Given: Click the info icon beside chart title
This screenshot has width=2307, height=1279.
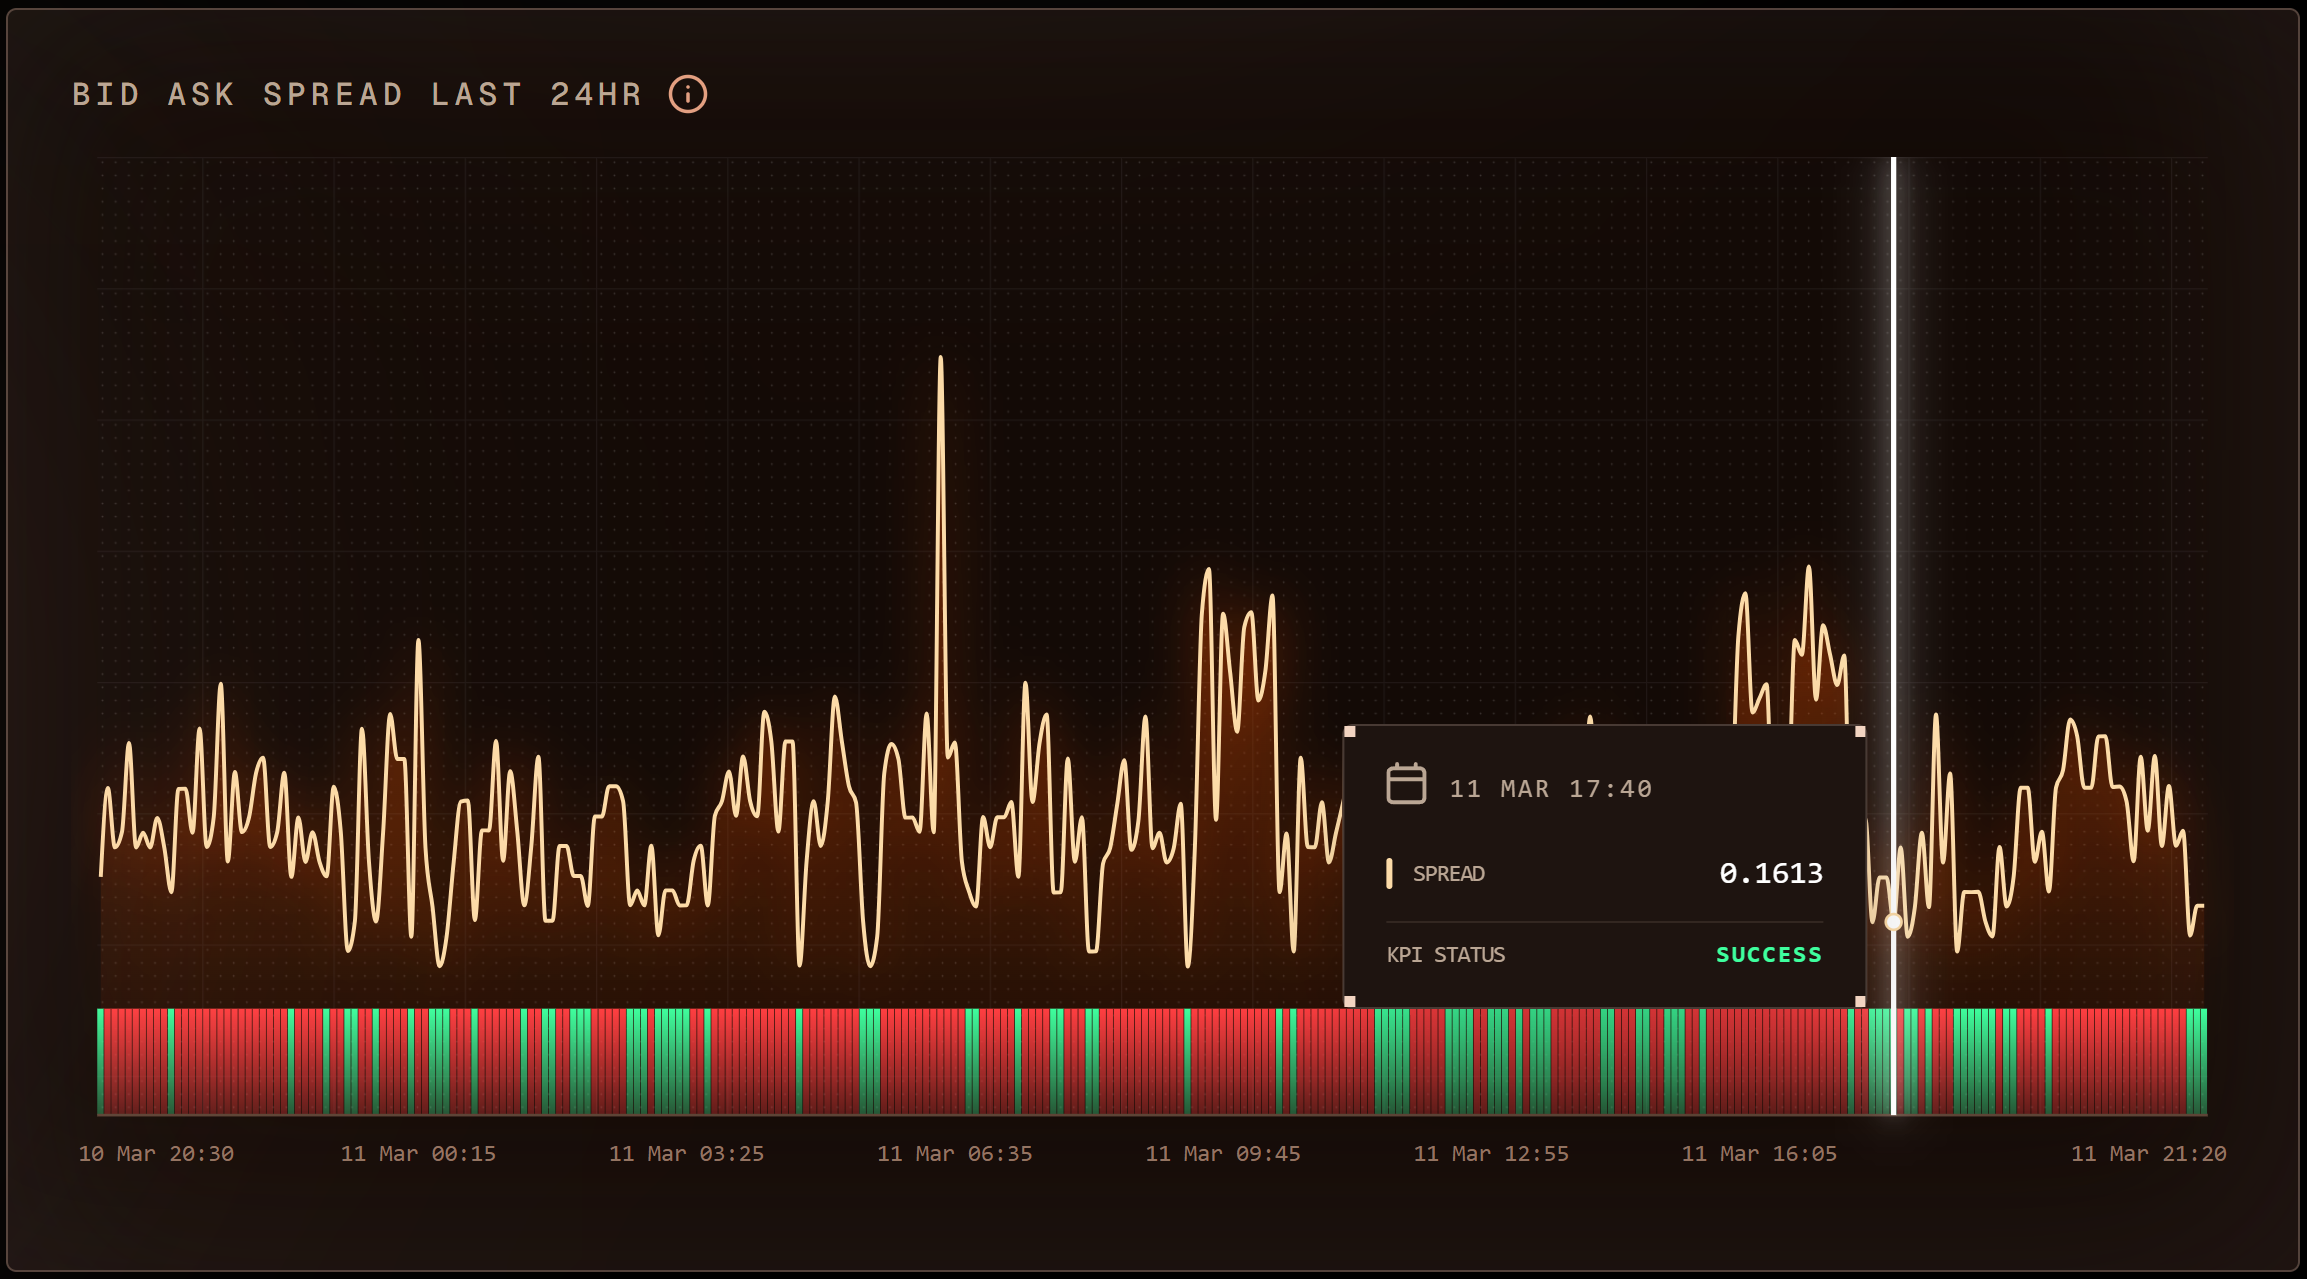Looking at the screenshot, I should click(688, 94).
